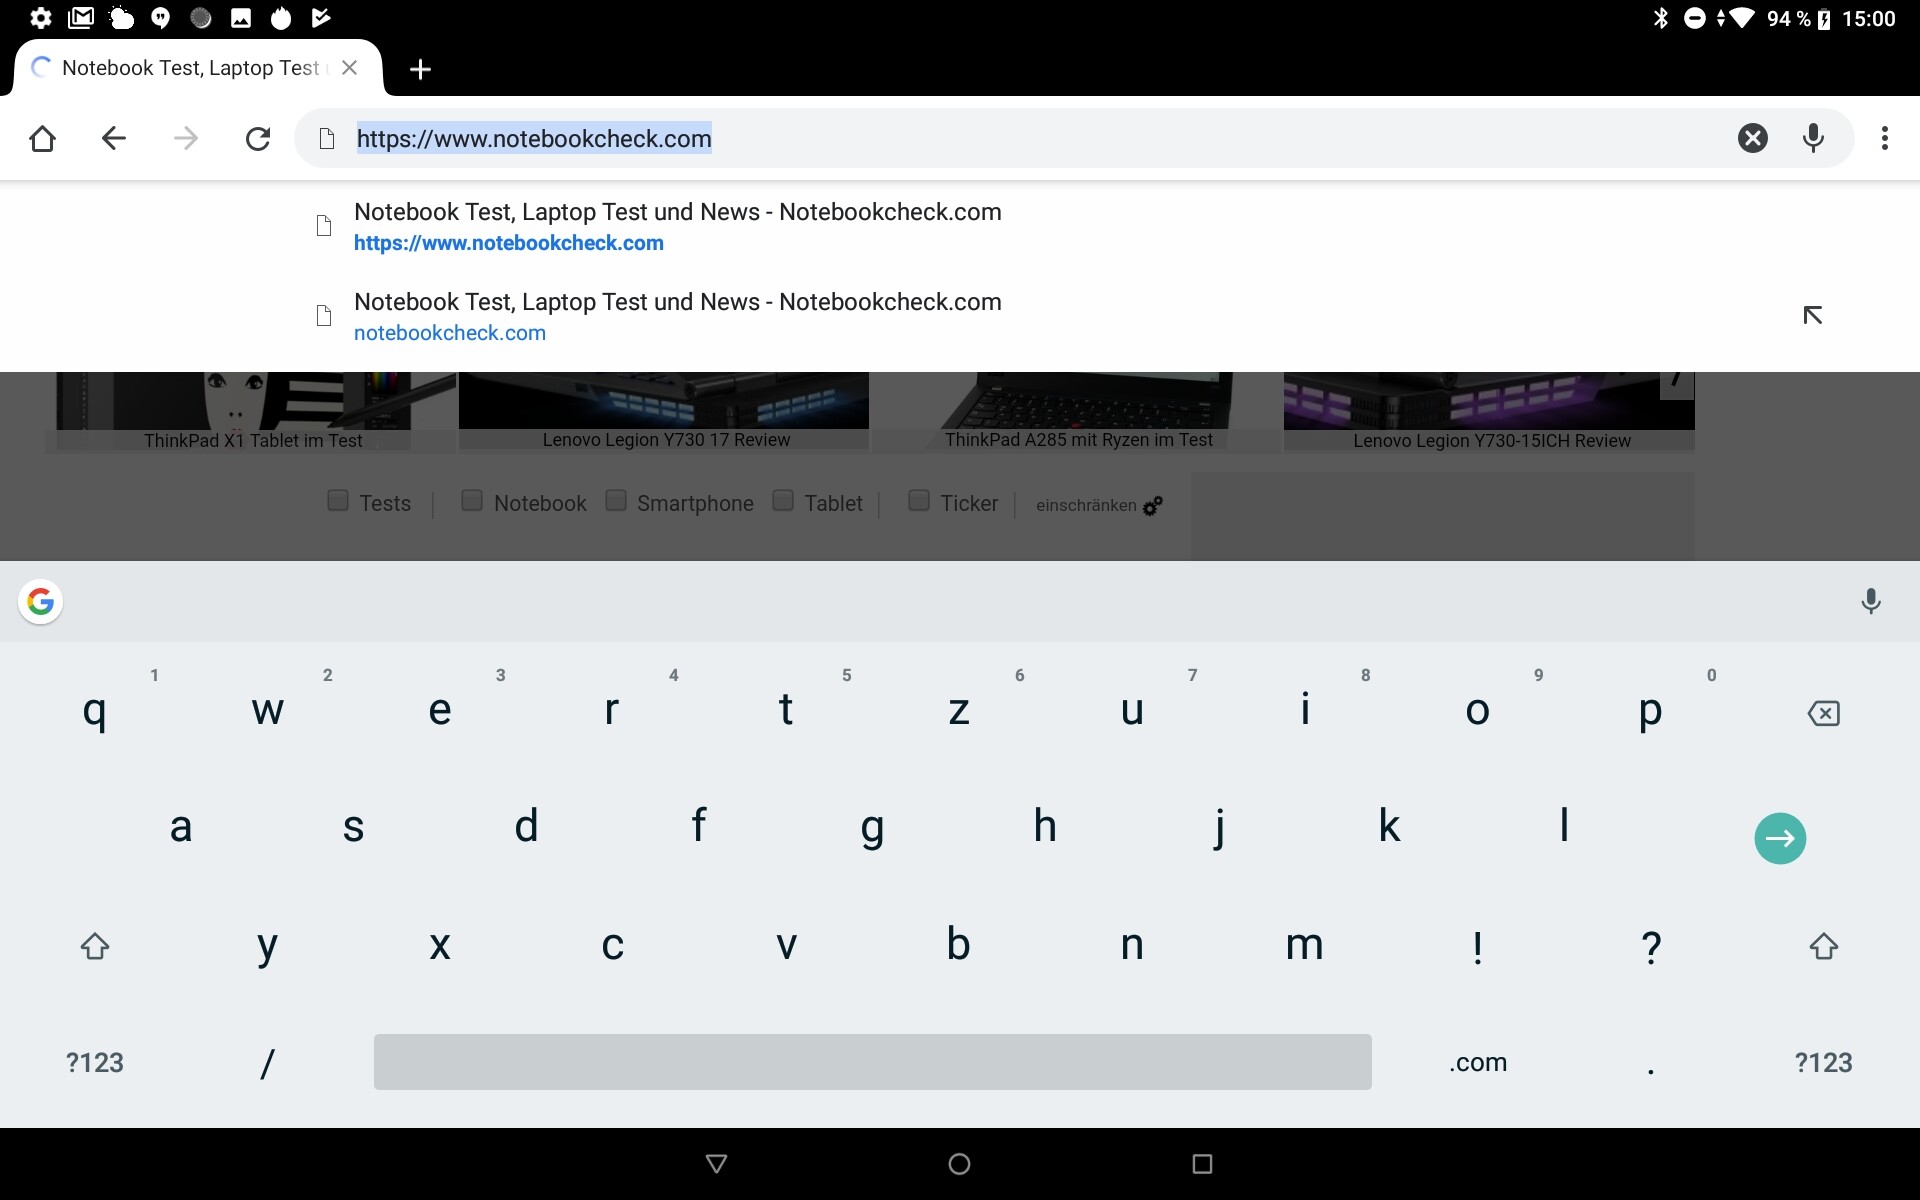This screenshot has width=1920, height=1200.
Task: Toggle left shift key on keyboard
Action: click(x=95, y=946)
